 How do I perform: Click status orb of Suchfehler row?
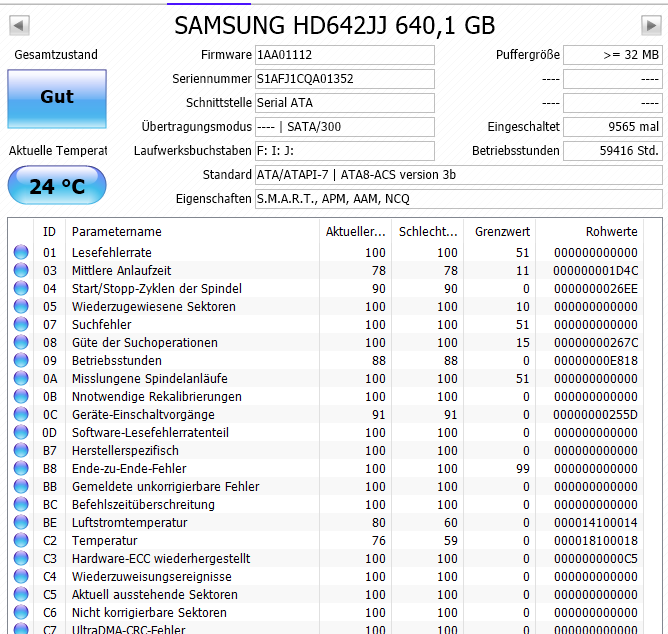[x=21, y=324]
